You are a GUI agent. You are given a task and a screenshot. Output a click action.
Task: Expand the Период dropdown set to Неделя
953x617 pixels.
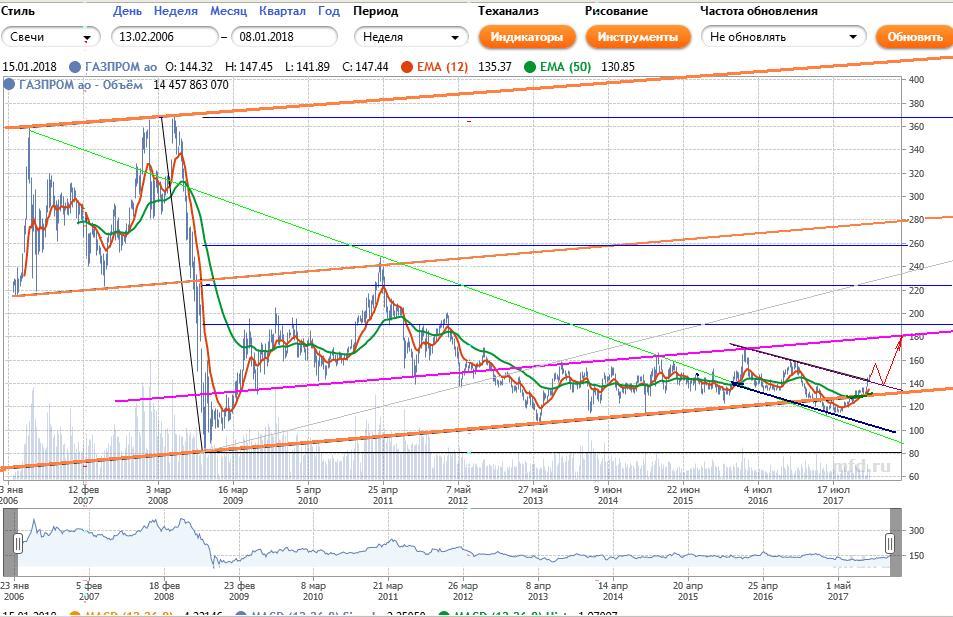[411, 37]
